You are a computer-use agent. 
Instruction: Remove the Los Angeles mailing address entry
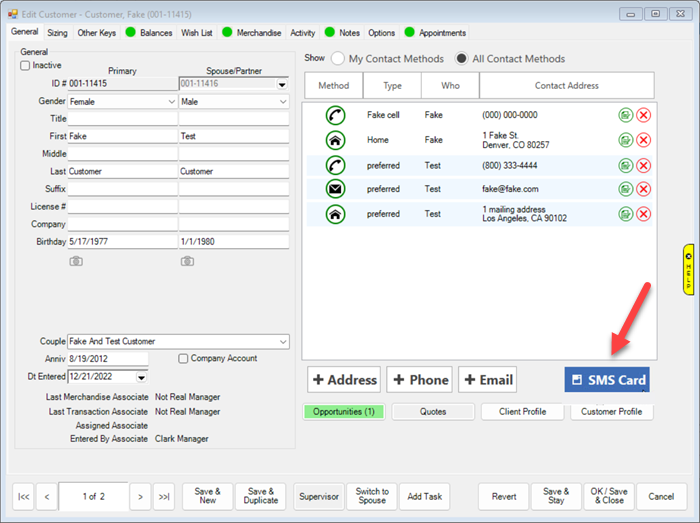pos(643,213)
